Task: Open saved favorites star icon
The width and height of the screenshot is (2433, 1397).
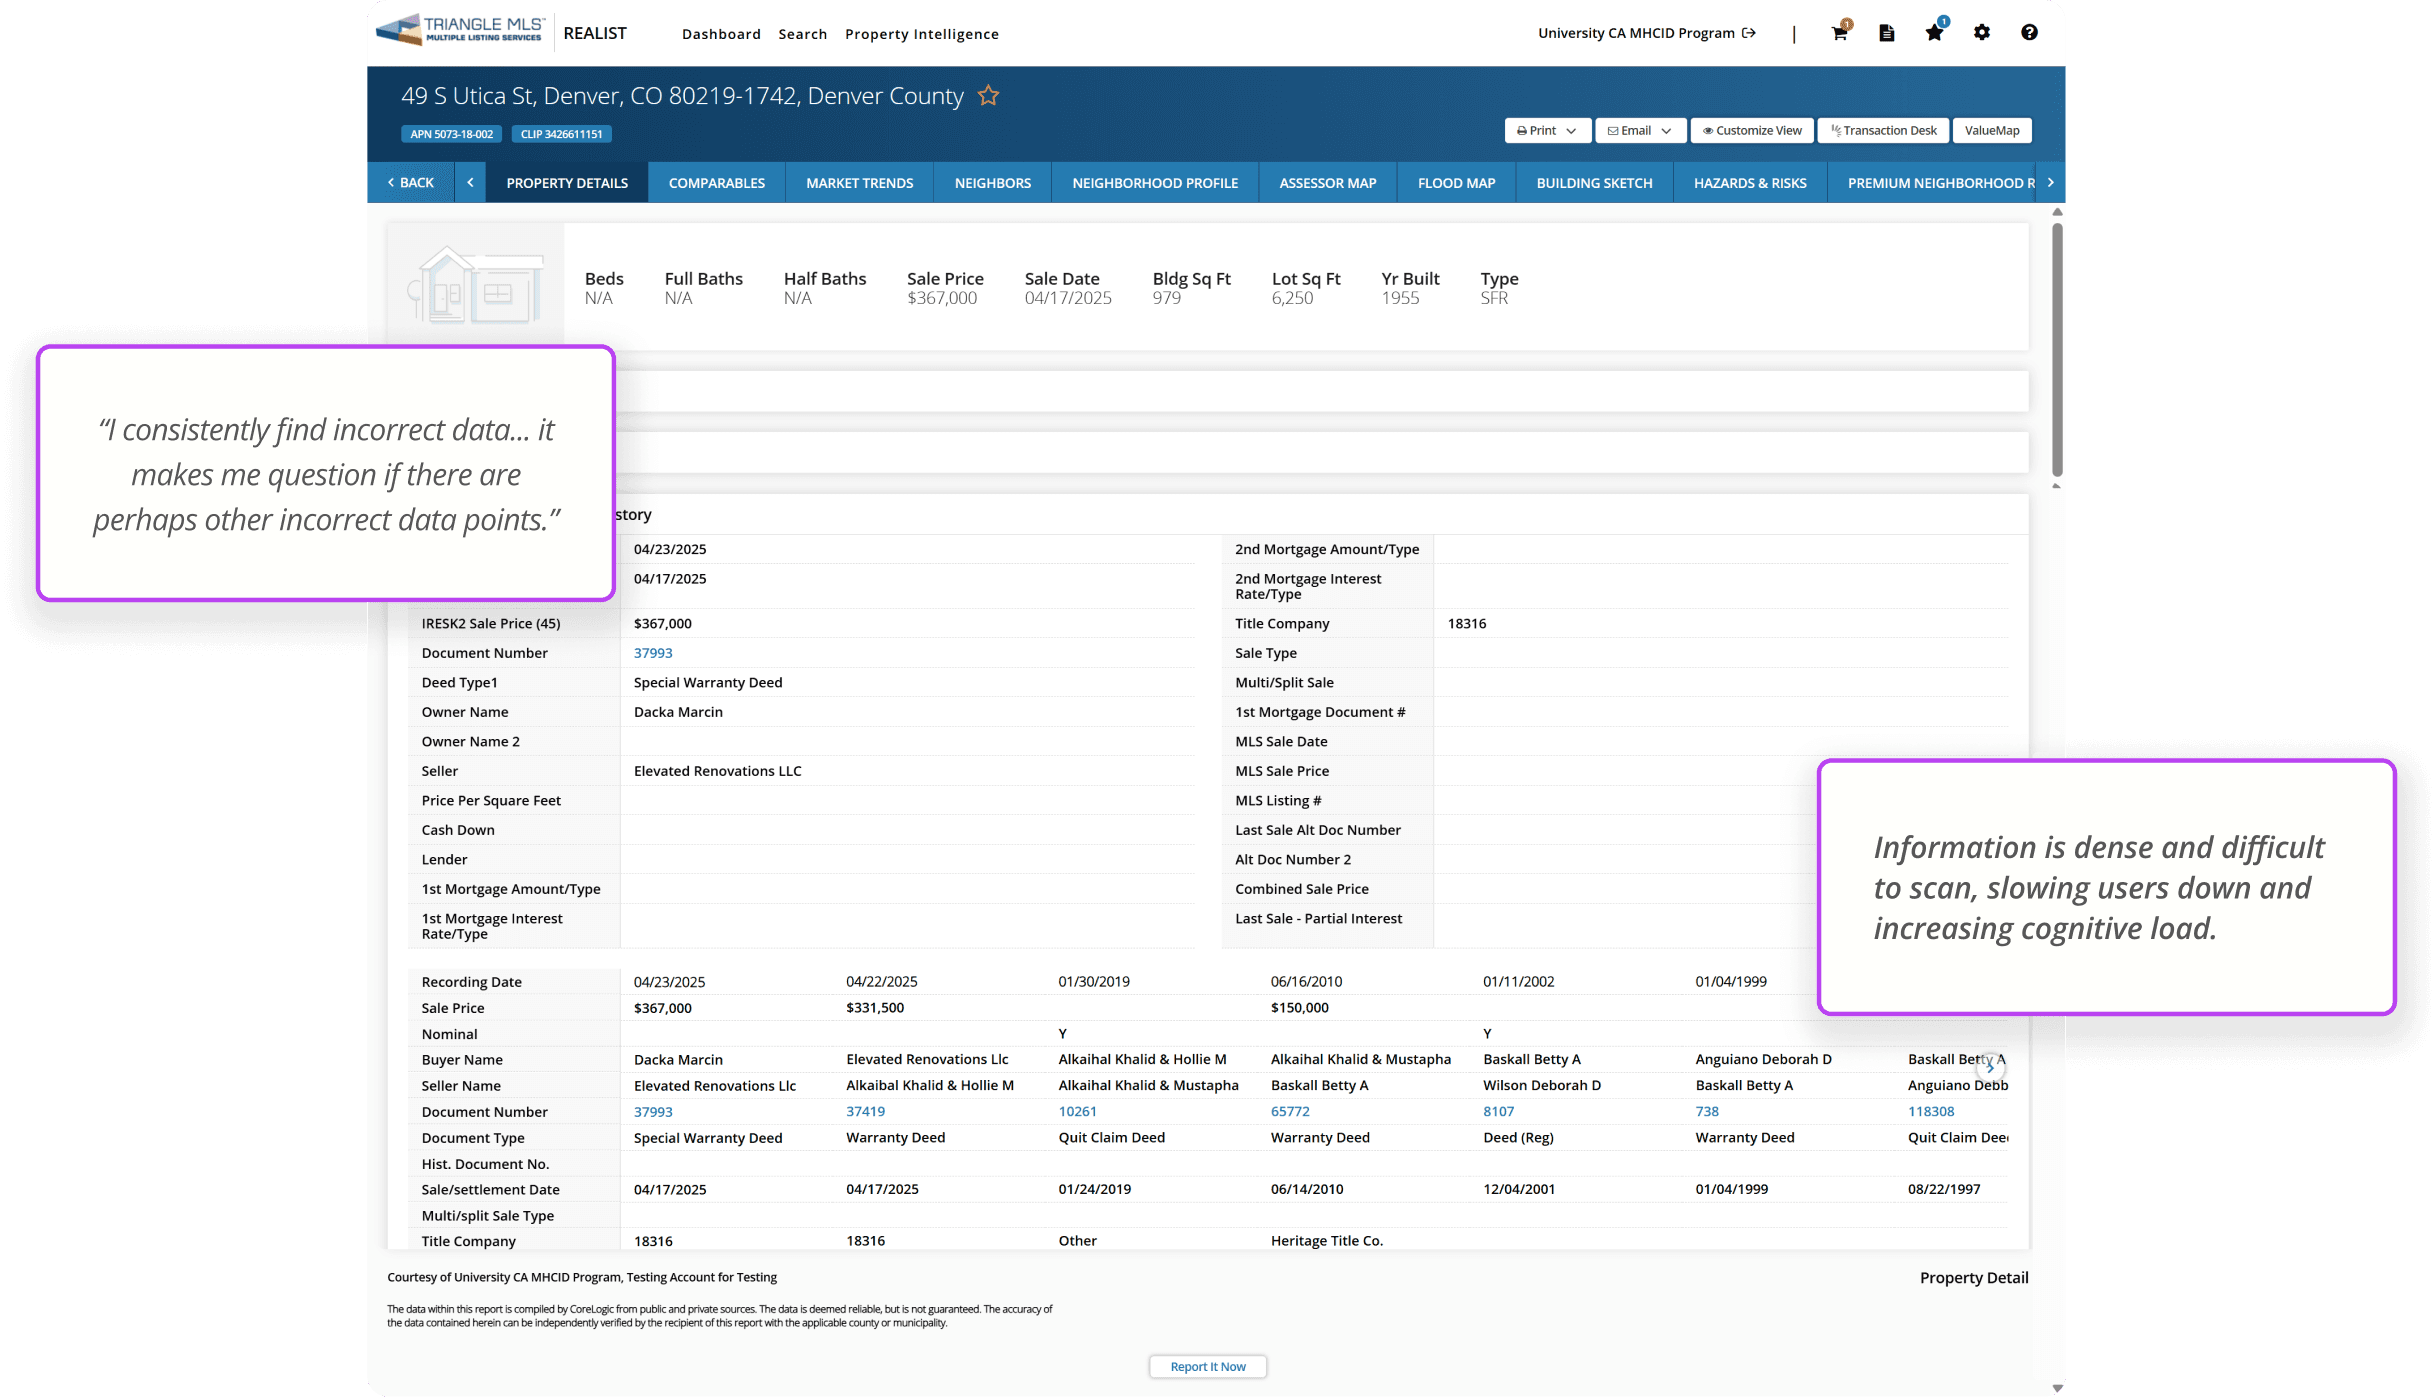Action: pos(1934,33)
